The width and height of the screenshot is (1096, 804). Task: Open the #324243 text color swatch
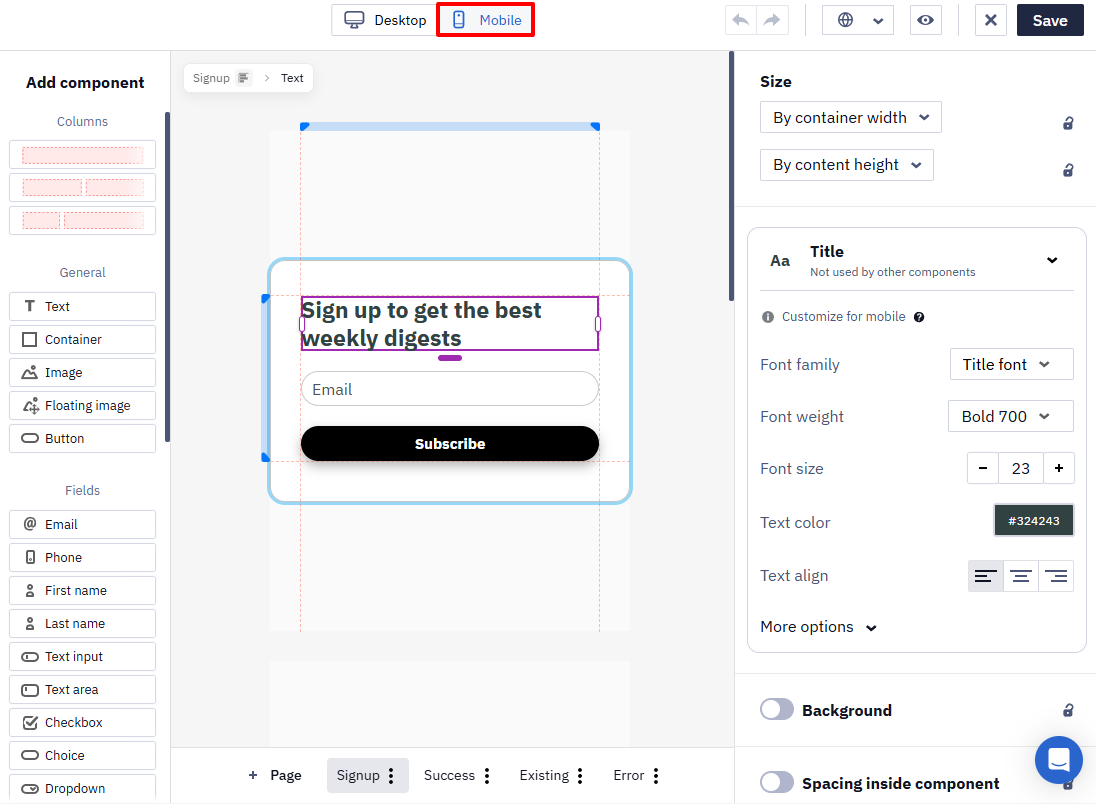click(1033, 521)
